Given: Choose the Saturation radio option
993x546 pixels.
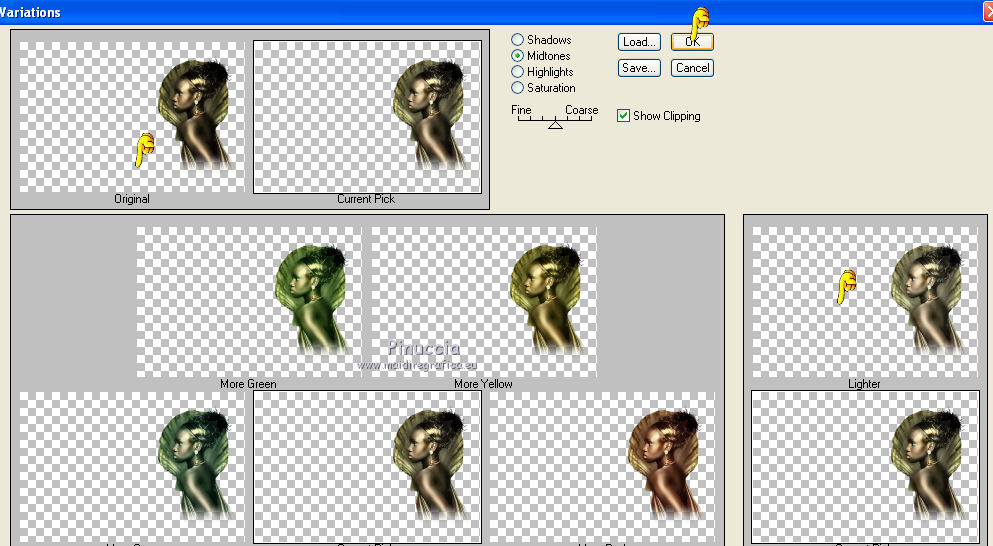Looking at the screenshot, I should 517,87.
